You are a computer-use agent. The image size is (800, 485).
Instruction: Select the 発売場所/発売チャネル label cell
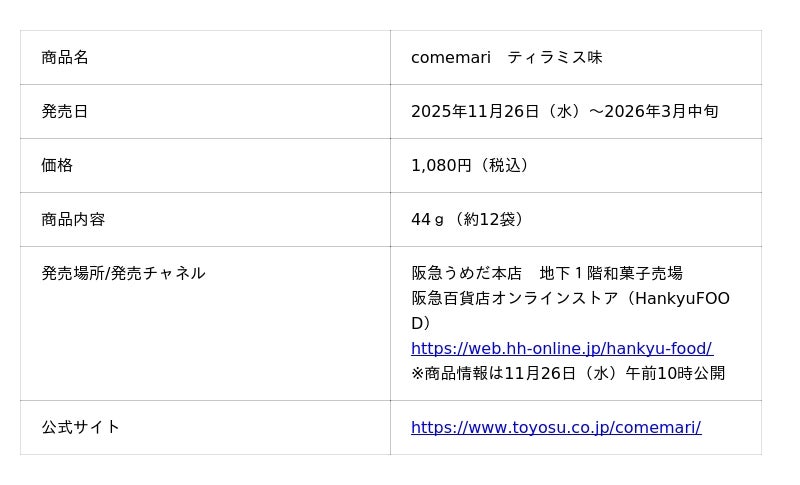[123, 273]
